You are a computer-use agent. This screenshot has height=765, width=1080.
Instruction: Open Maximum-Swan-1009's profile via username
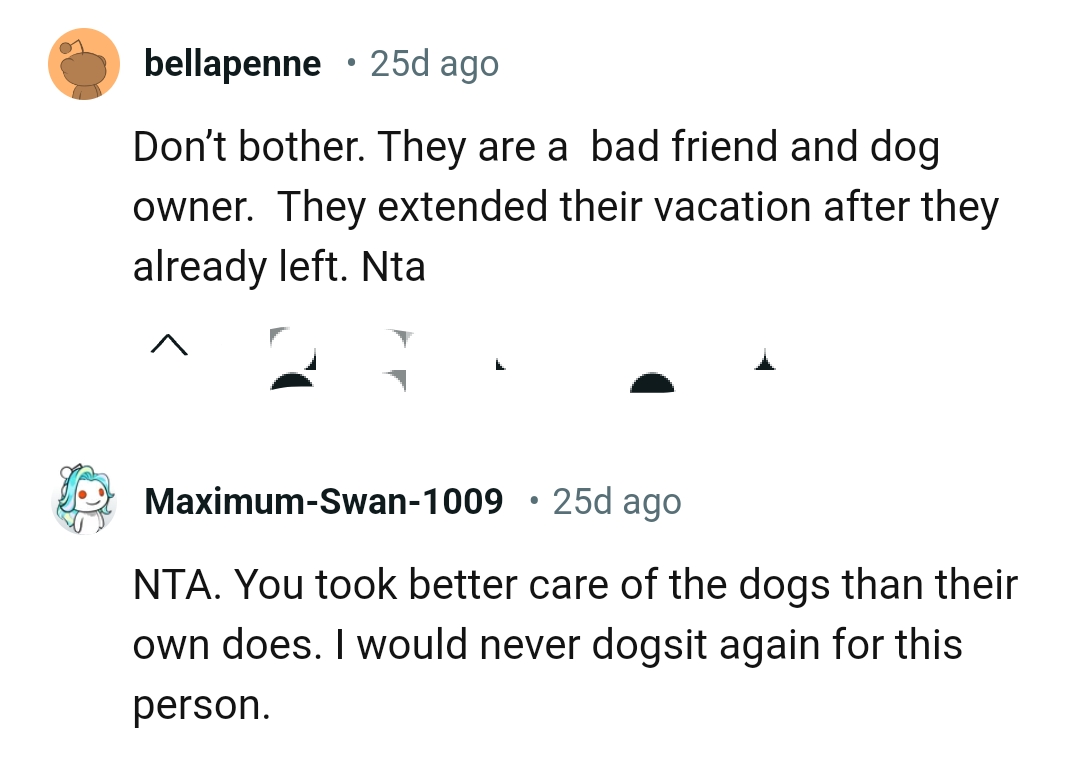(x=325, y=501)
